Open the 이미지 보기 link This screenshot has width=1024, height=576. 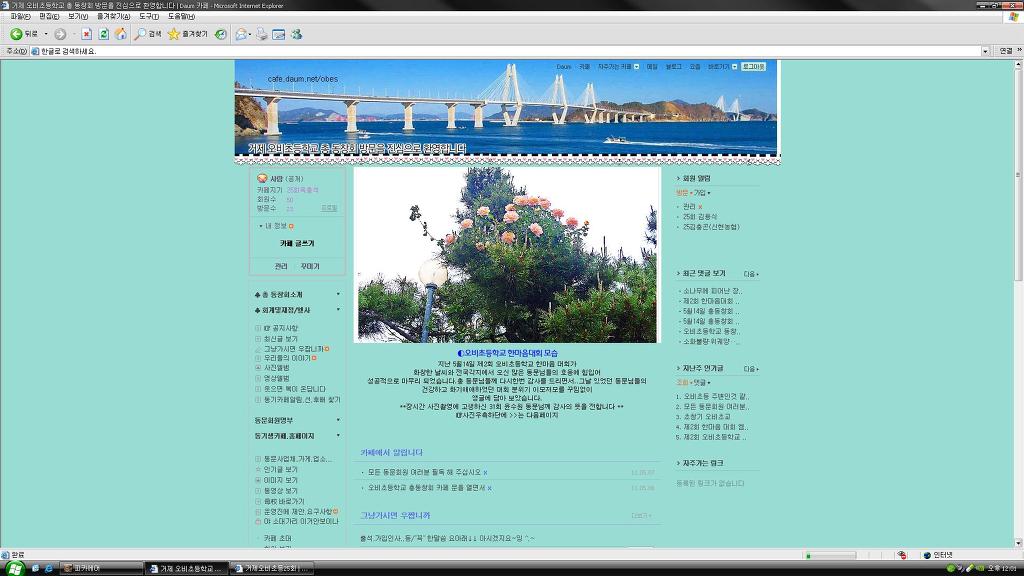tap(281, 480)
